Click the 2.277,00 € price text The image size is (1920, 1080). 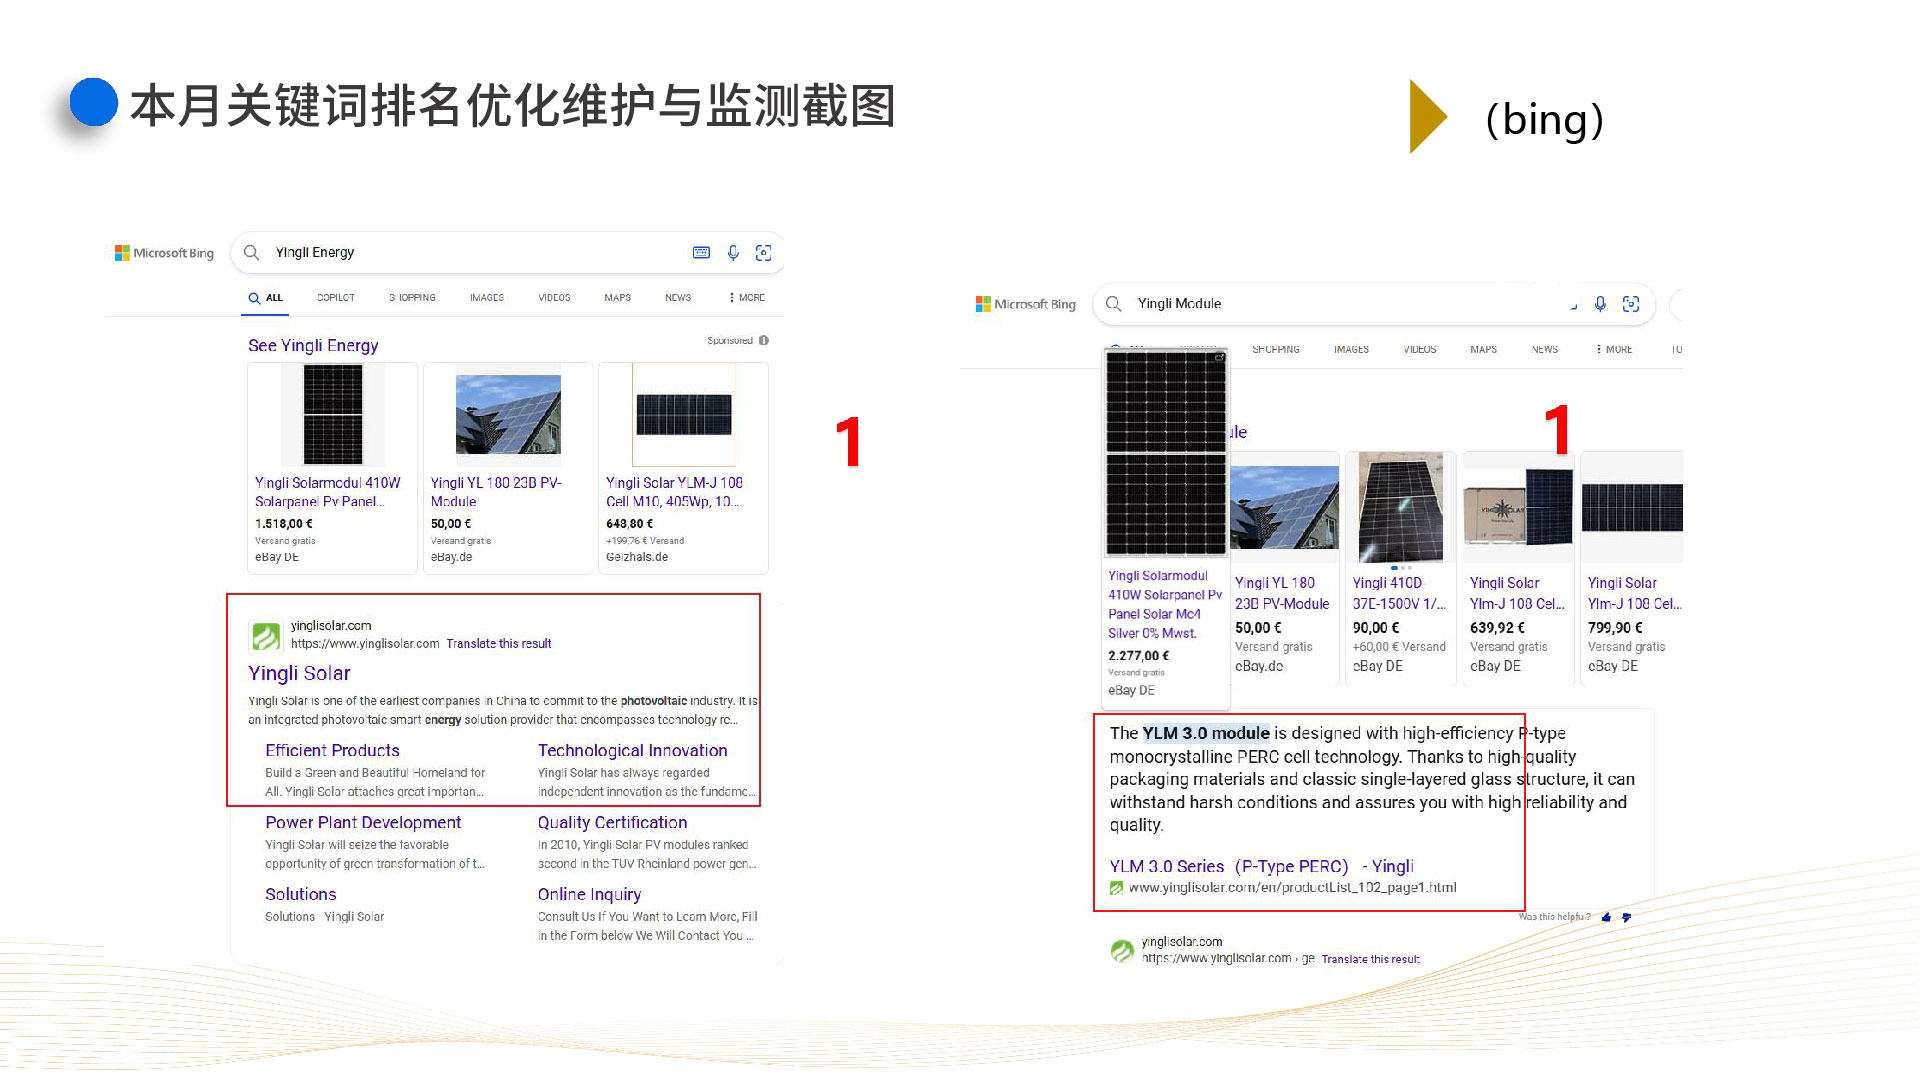1138,656
